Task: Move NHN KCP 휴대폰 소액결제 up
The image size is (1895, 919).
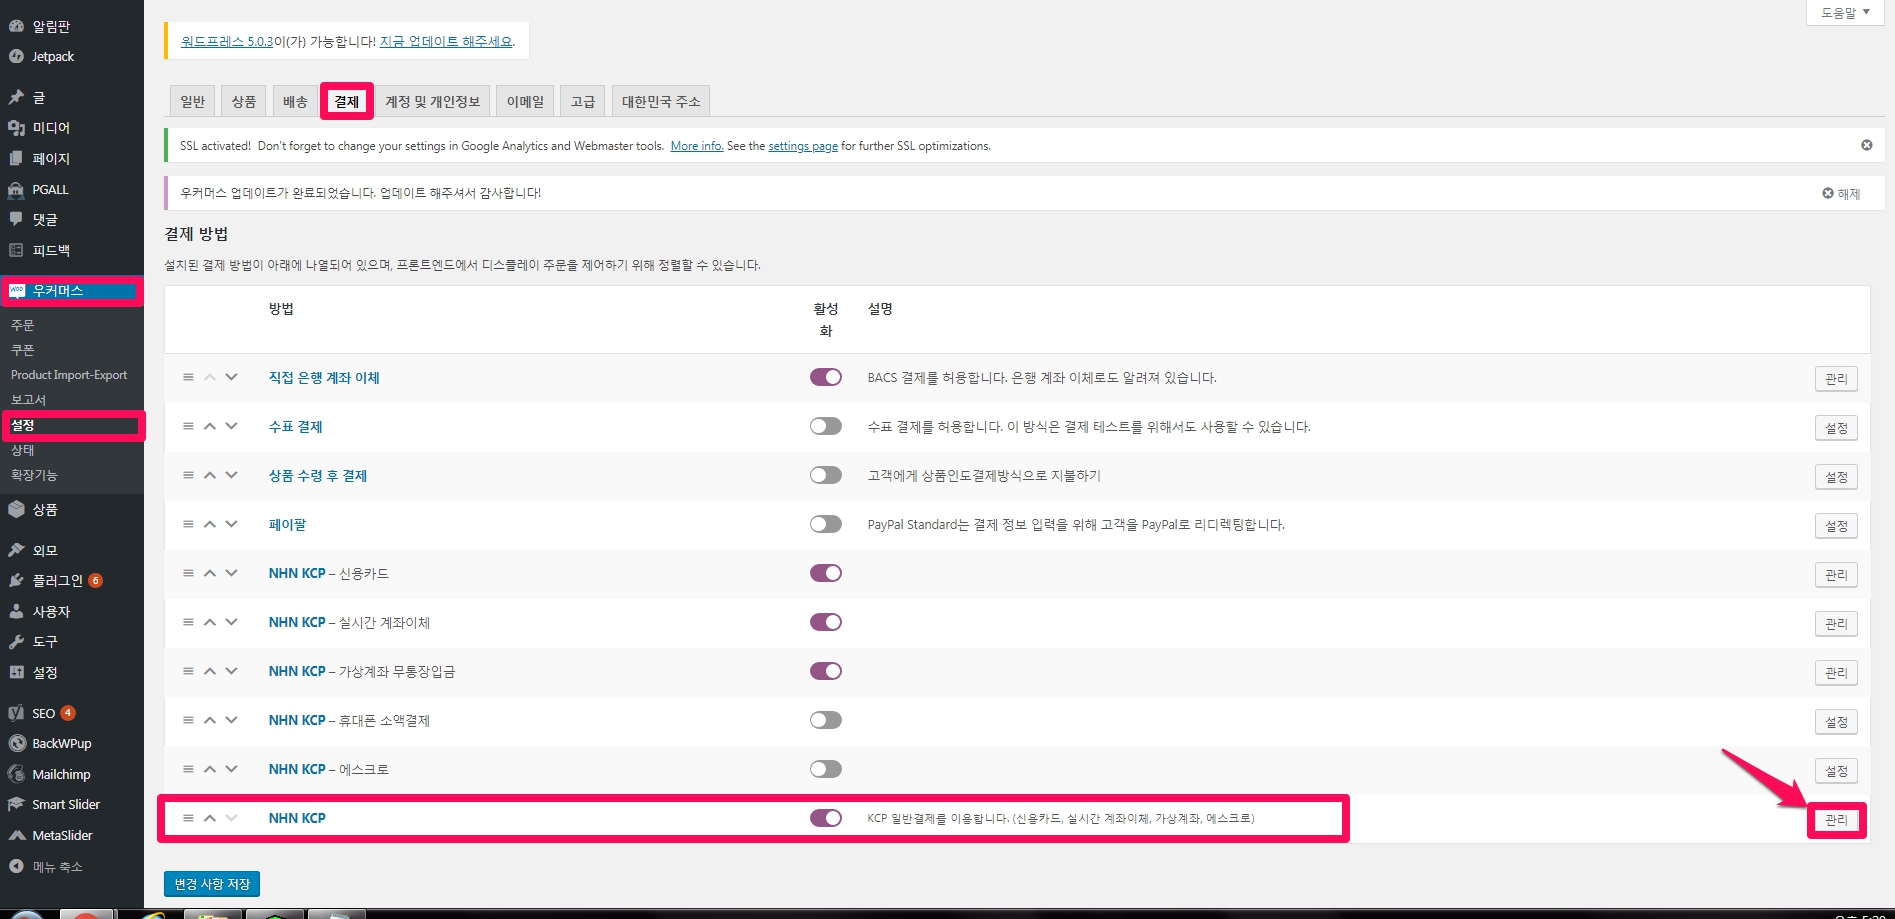Action: [x=210, y=720]
